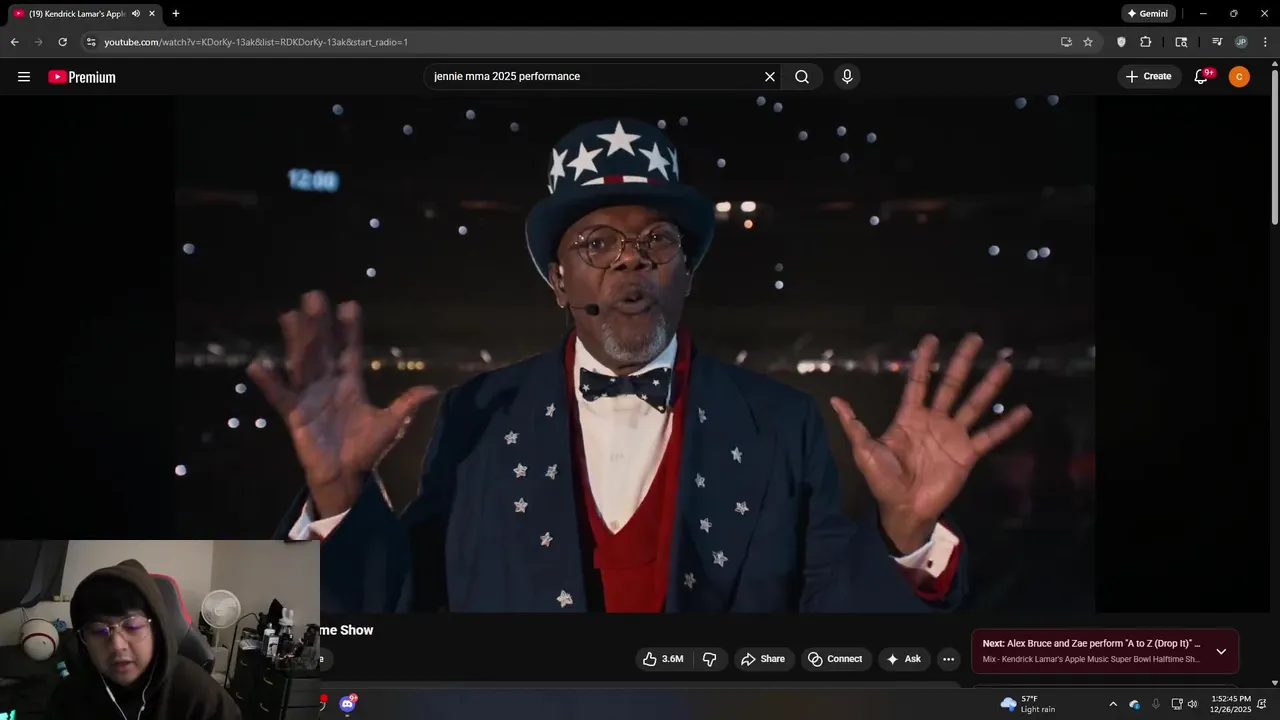
Task: Select the youtube.com URL in address bar
Action: (256, 42)
